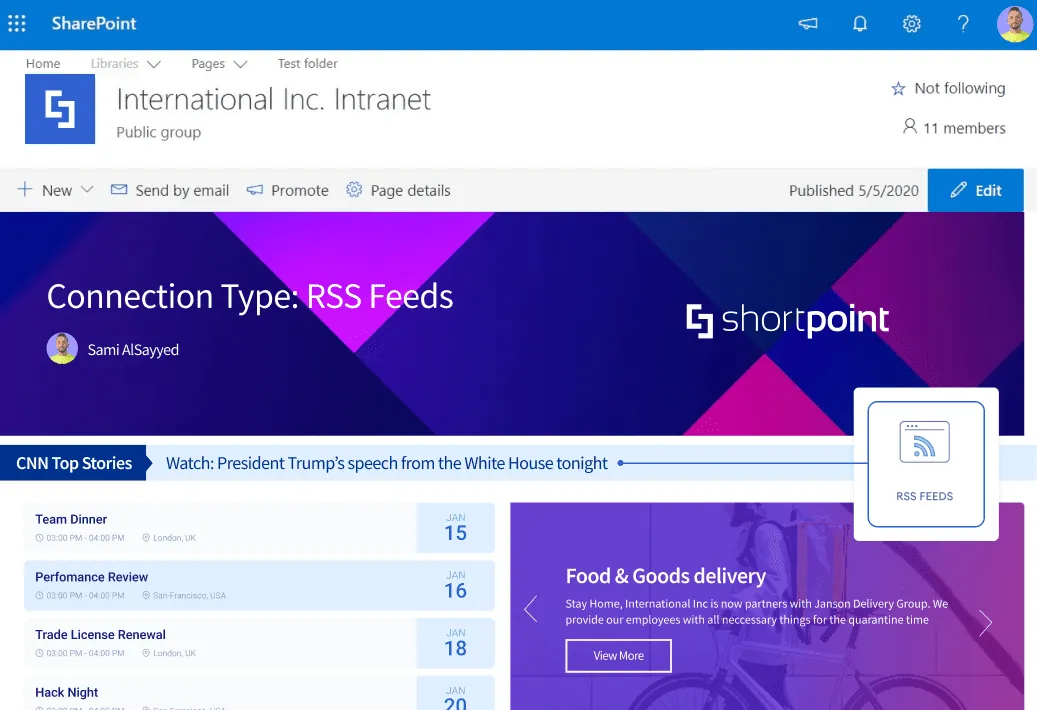This screenshot has height=710, width=1037.
Task: Click the JAN 15 date tile
Action: pyautogui.click(x=456, y=528)
